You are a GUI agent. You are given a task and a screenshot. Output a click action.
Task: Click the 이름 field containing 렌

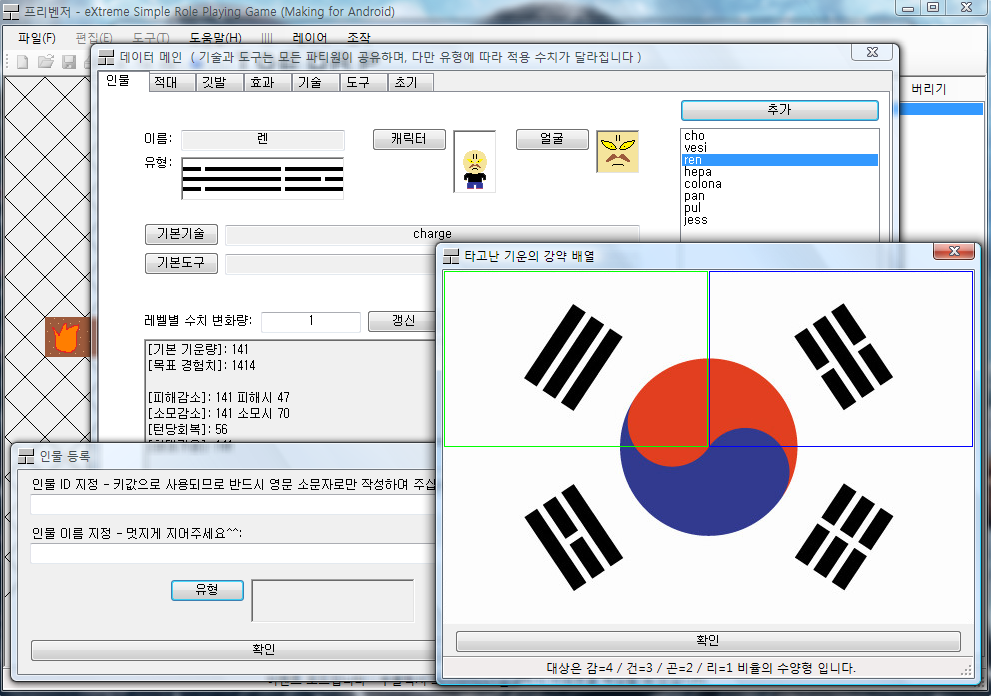[x=263, y=139]
